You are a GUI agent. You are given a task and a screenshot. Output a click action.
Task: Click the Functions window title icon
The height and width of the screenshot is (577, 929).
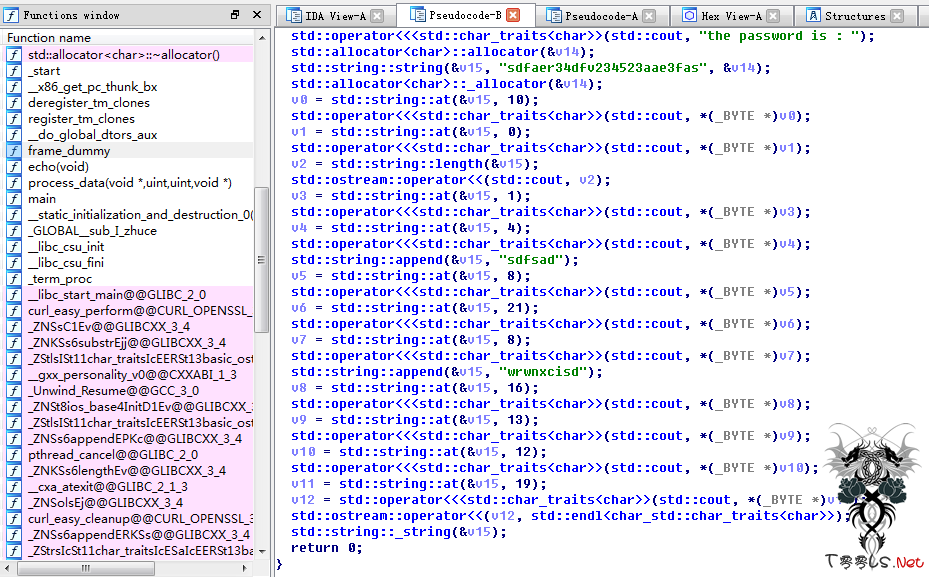pyautogui.click(x=11, y=15)
